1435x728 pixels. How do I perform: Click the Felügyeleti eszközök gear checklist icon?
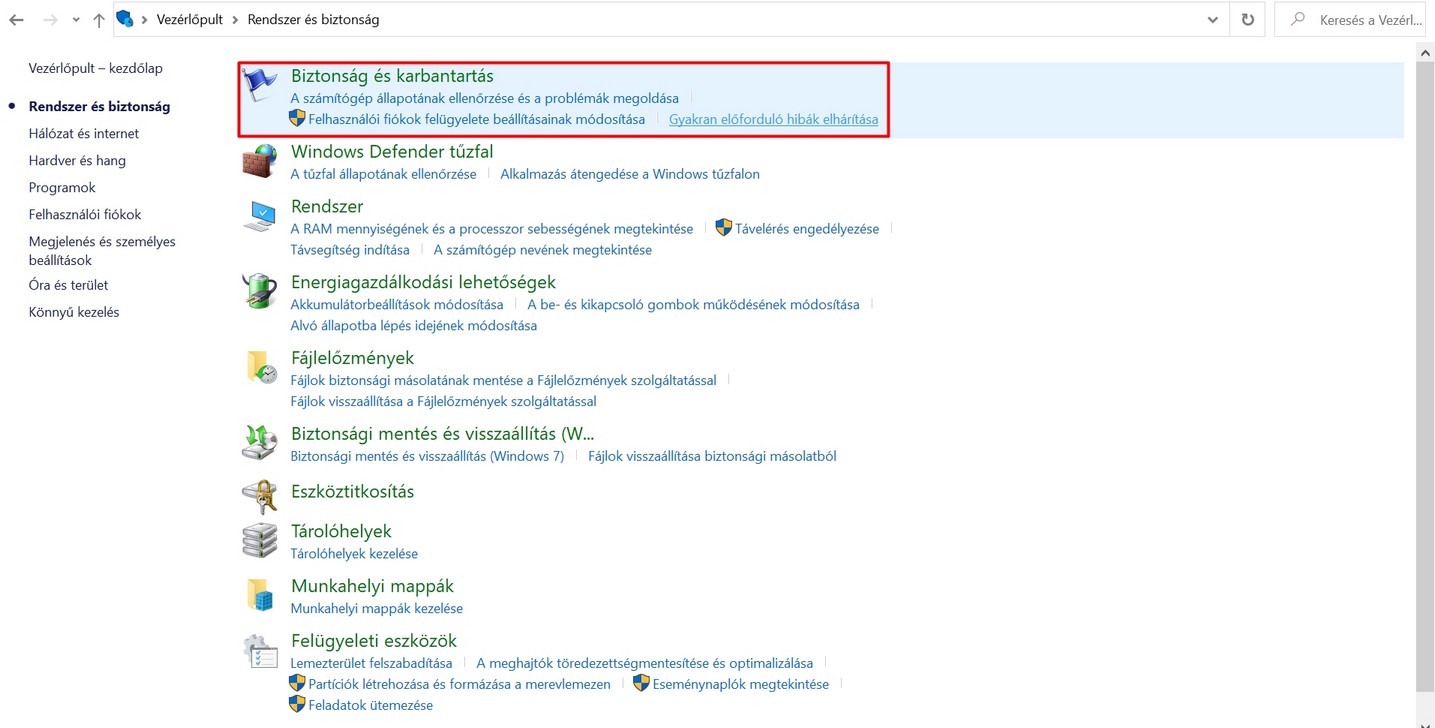coord(260,651)
